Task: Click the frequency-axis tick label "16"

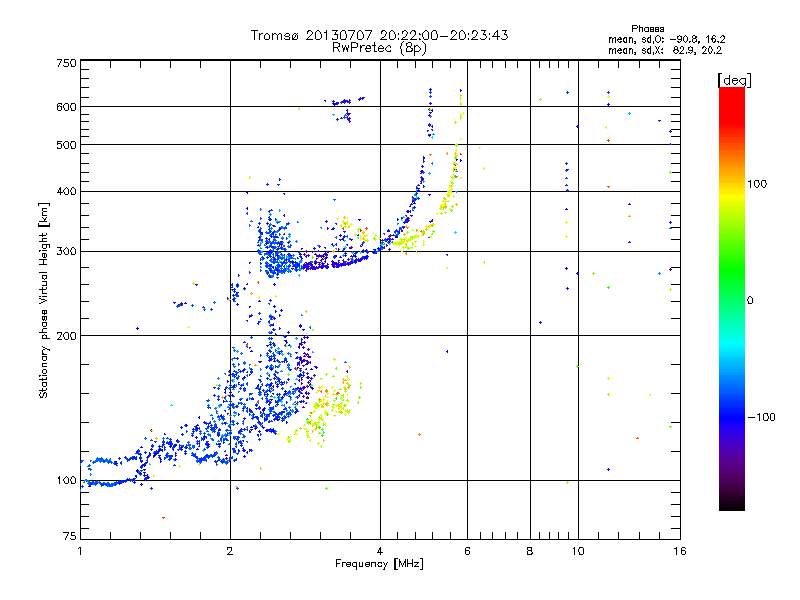Action: (x=680, y=551)
